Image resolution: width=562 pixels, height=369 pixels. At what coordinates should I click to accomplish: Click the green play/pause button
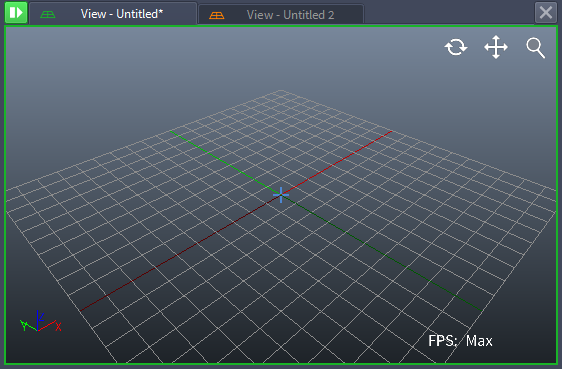pyautogui.click(x=16, y=13)
